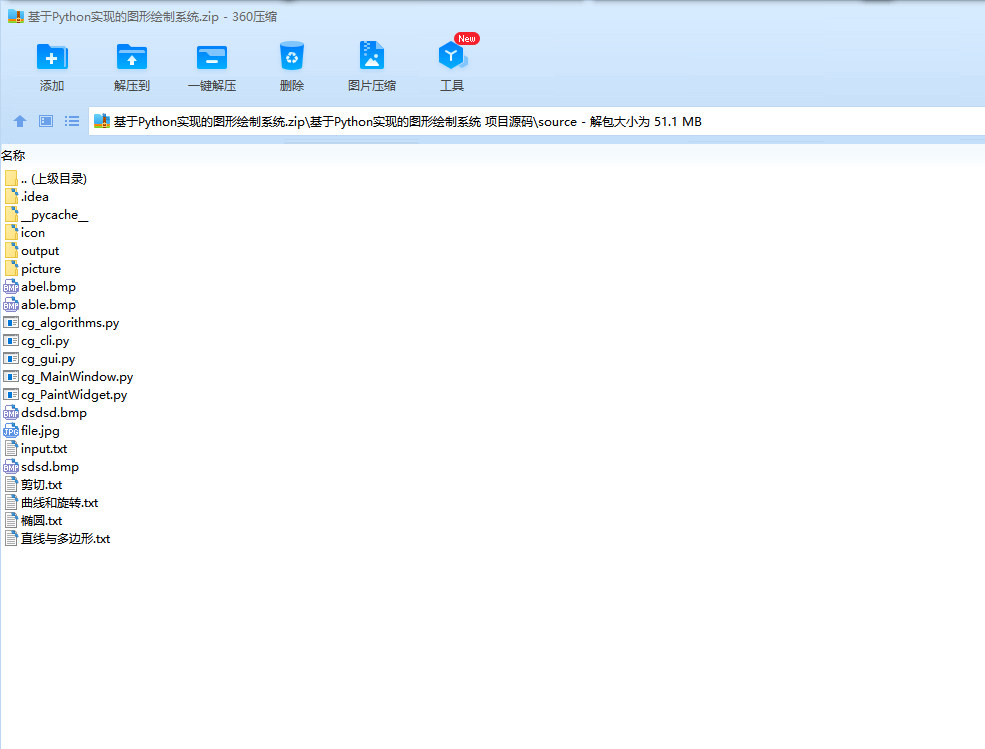Click the address path field

coord(537,121)
